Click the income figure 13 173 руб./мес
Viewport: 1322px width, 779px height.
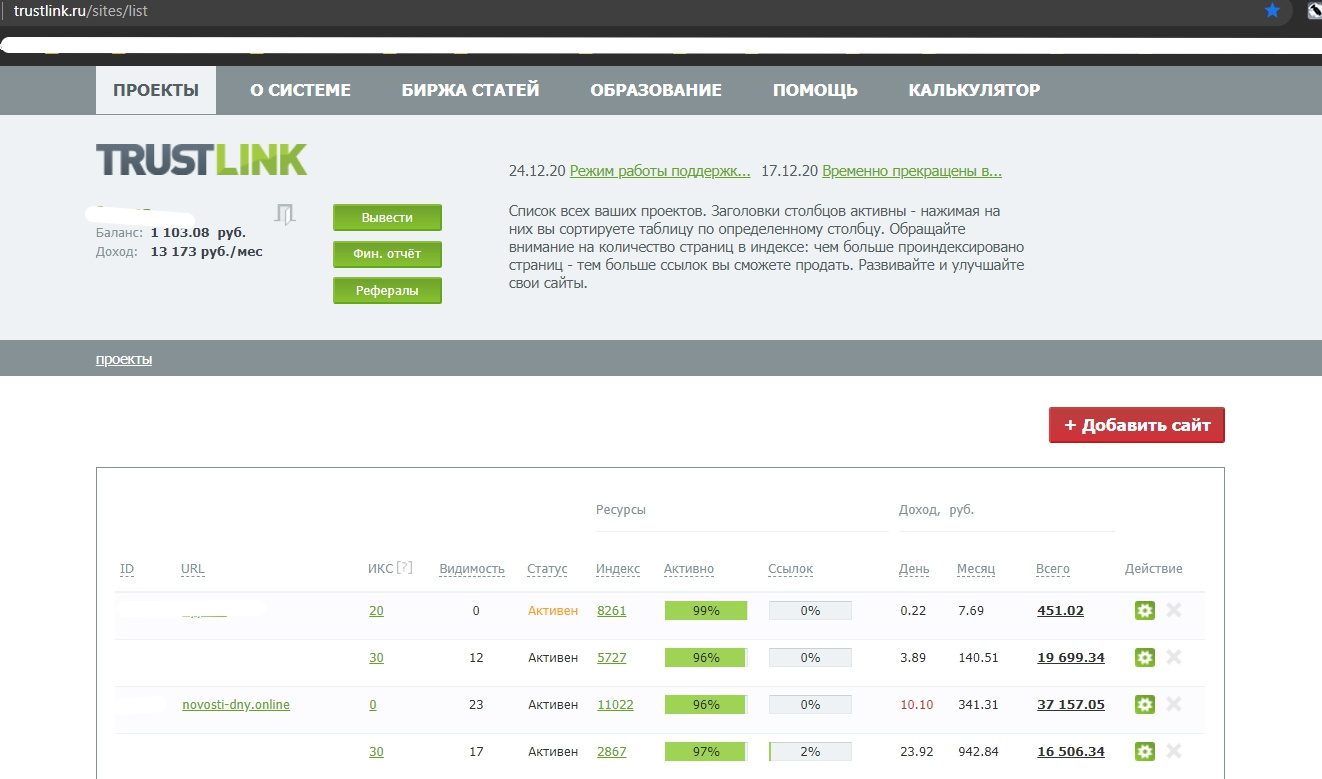coord(206,252)
